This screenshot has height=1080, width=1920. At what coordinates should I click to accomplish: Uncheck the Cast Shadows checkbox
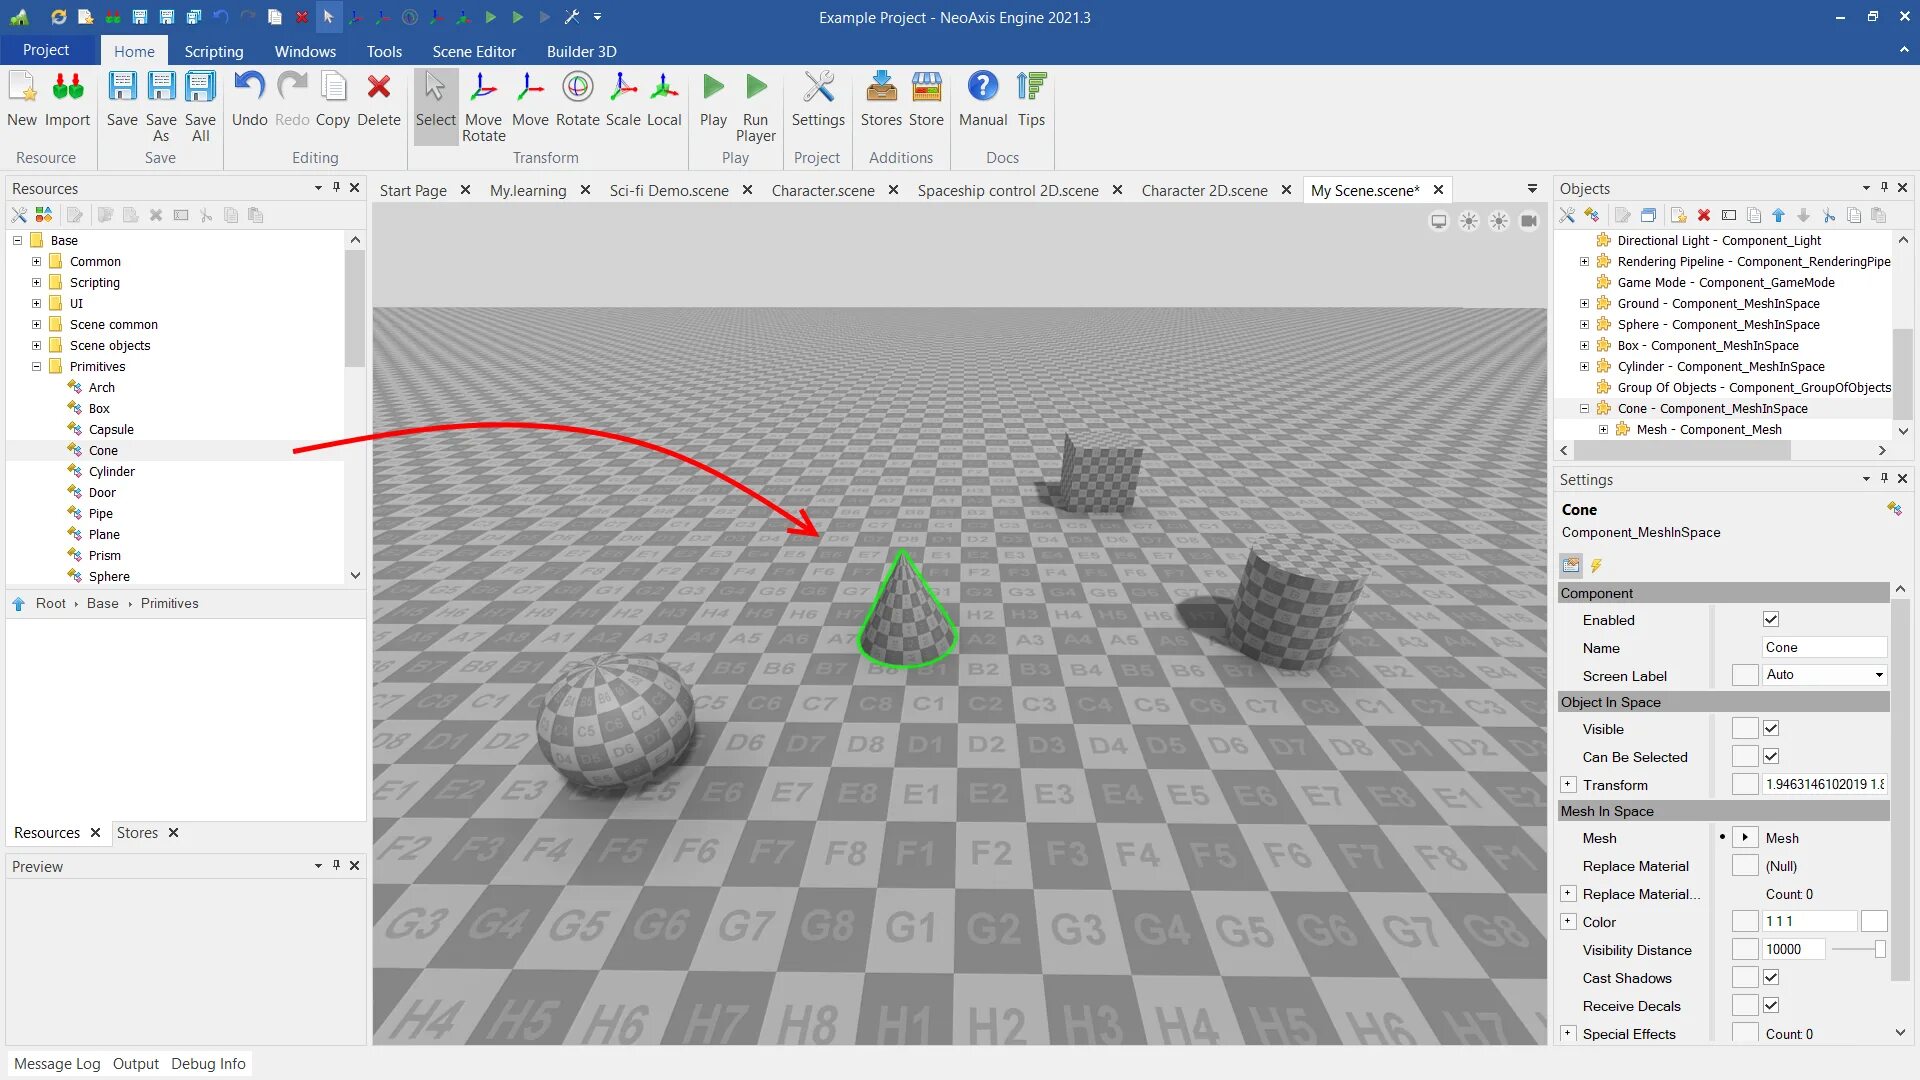(x=1771, y=978)
